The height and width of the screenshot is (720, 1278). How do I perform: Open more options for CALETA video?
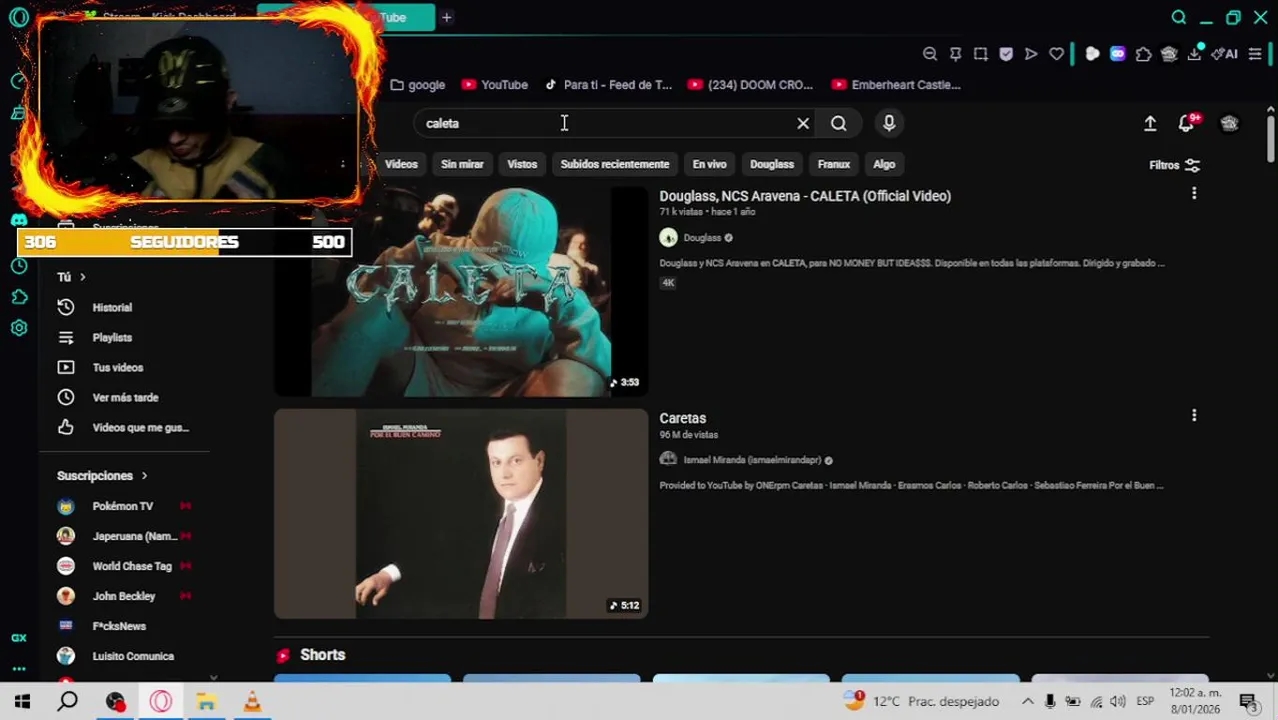1194,193
